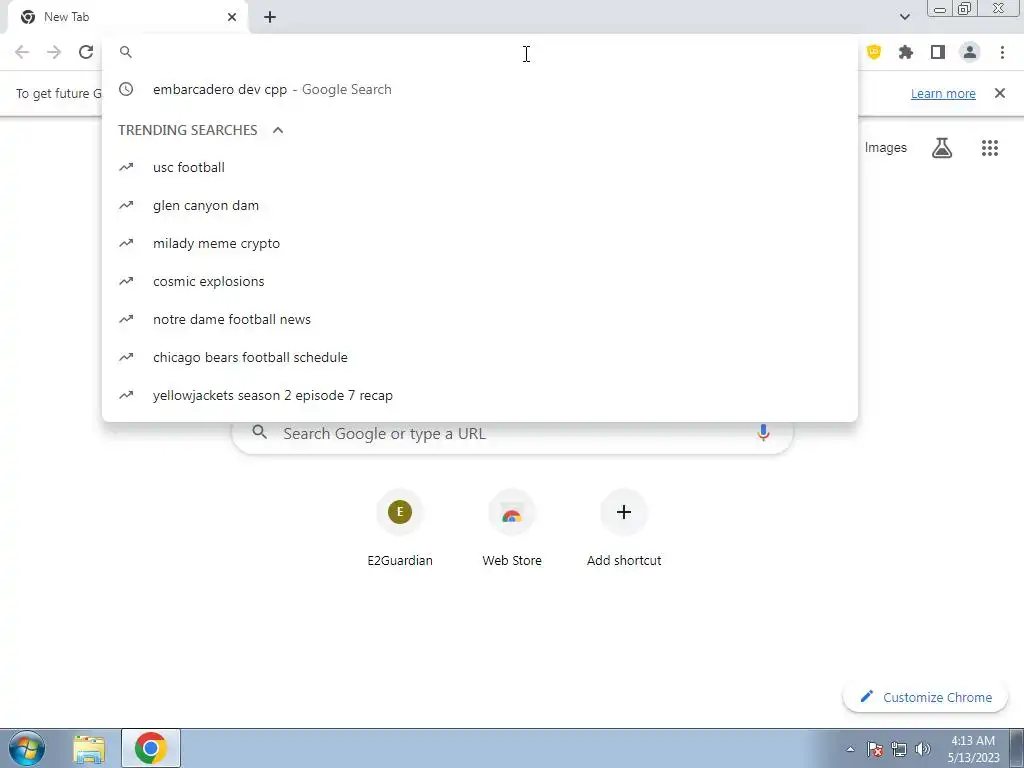
Task: Reload the page with the refresh icon
Action: click(x=86, y=52)
